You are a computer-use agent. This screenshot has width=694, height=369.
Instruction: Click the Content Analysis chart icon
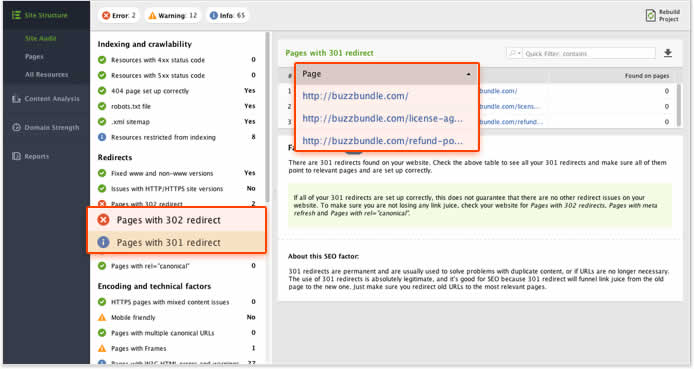pyautogui.click(x=16, y=99)
